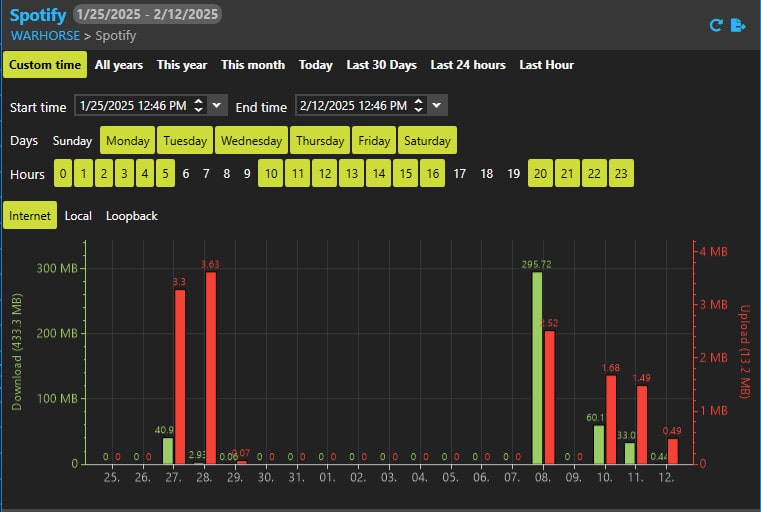Enable hour 7 filter
The height and width of the screenshot is (512, 761).
click(206, 173)
